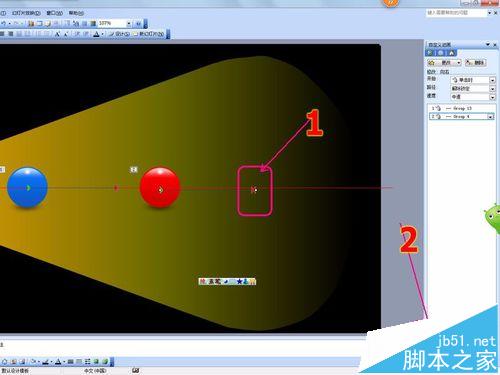Open the Font Color dropdown arrow
Screen dimensions: 500x375
click(102, 34)
